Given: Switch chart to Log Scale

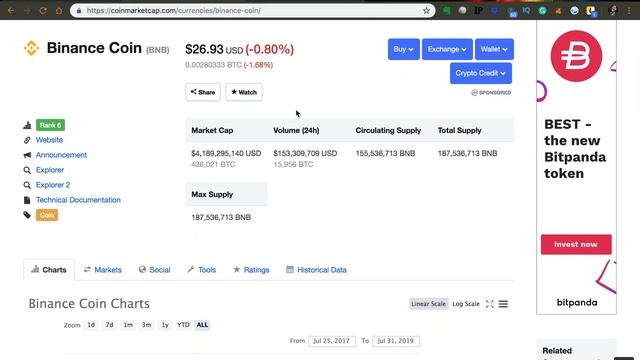Looking at the screenshot, I should pyautogui.click(x=466, y=304).
